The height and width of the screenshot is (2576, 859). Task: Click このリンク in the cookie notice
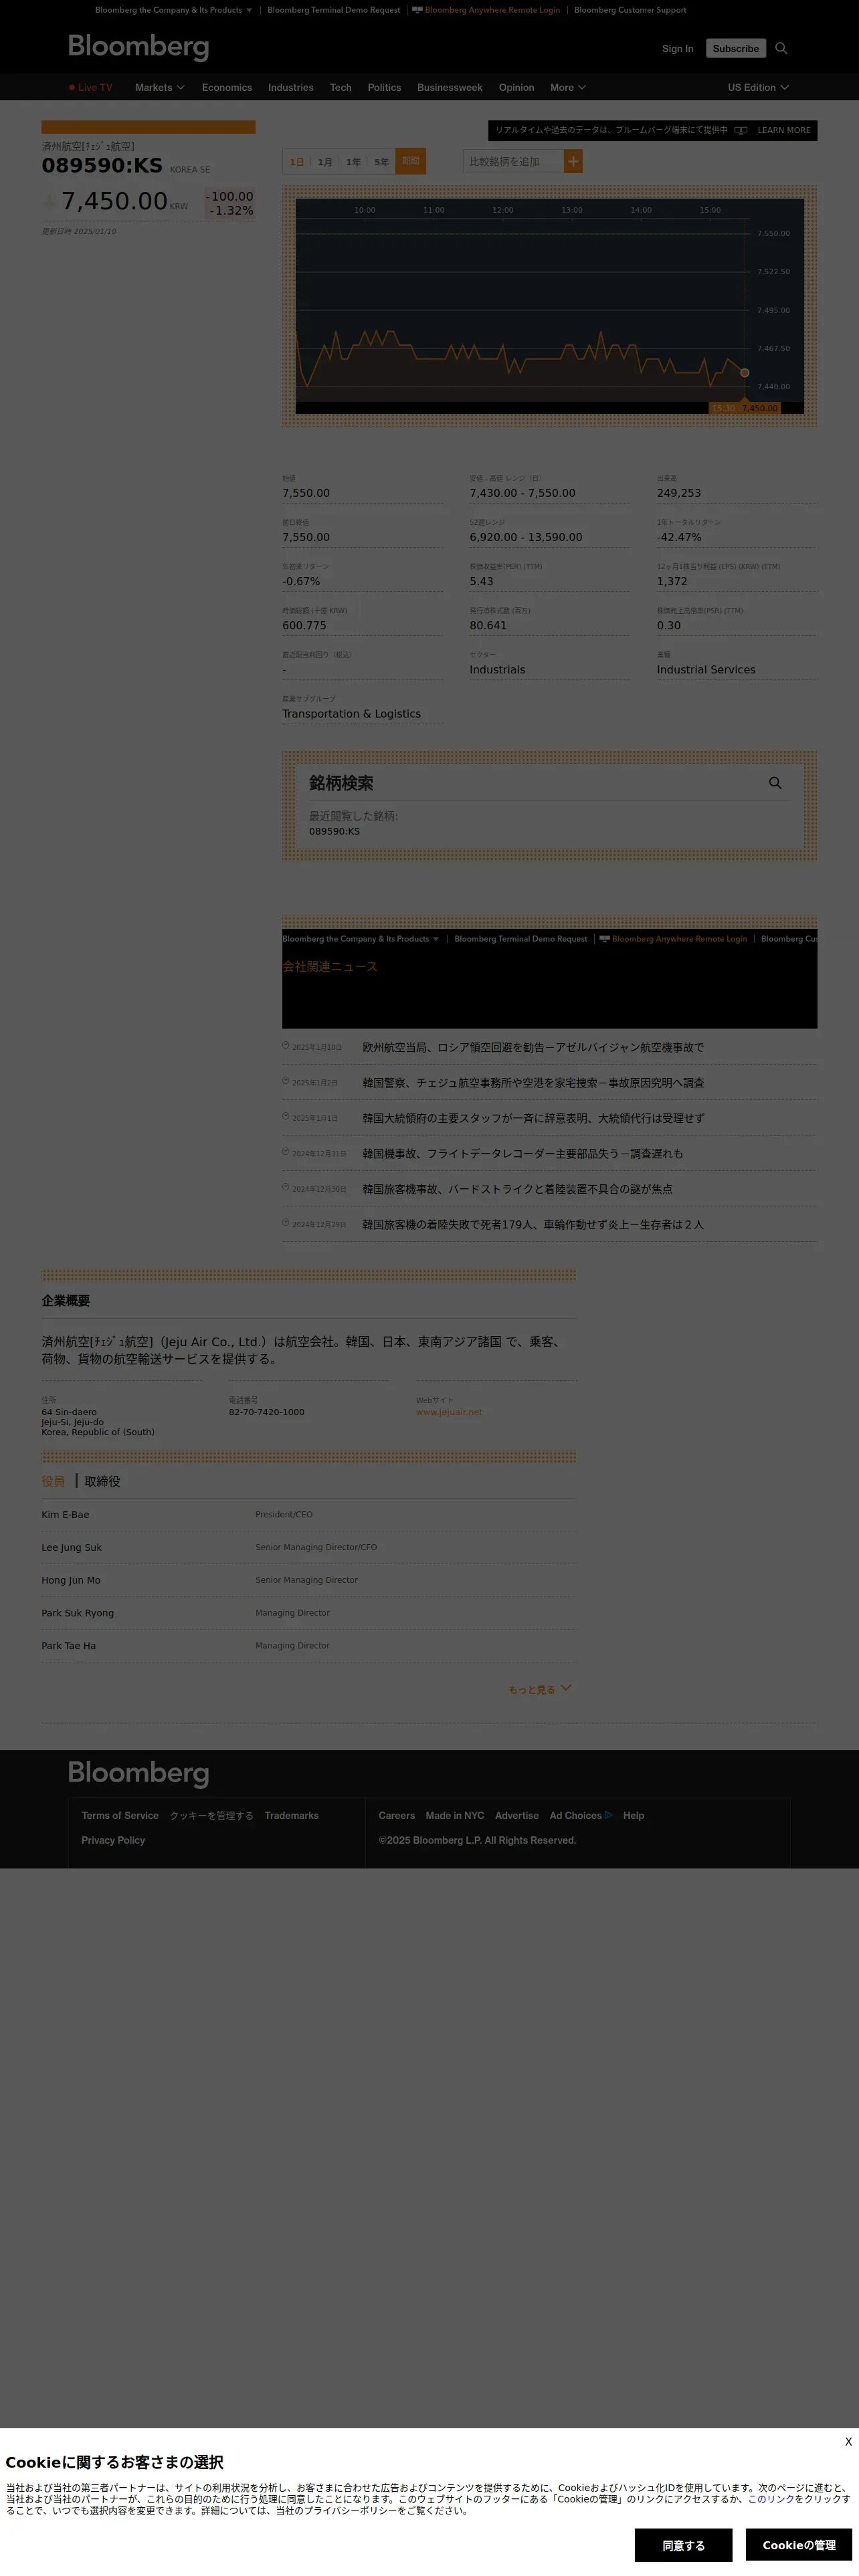coord(771,2498)
